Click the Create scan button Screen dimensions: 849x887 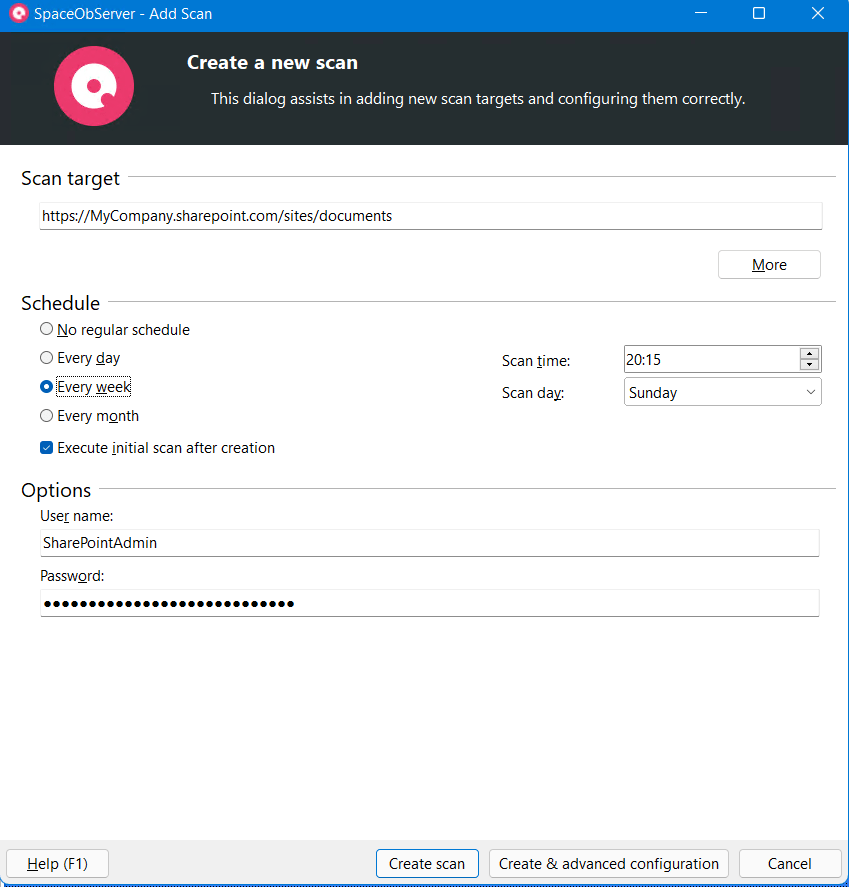coord(427,864)
